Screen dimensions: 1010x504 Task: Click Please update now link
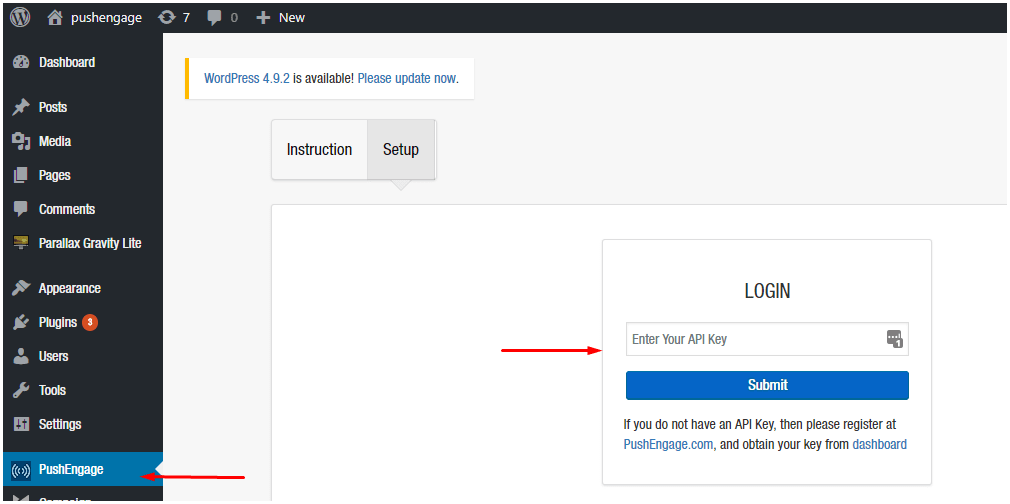(406, 79)
